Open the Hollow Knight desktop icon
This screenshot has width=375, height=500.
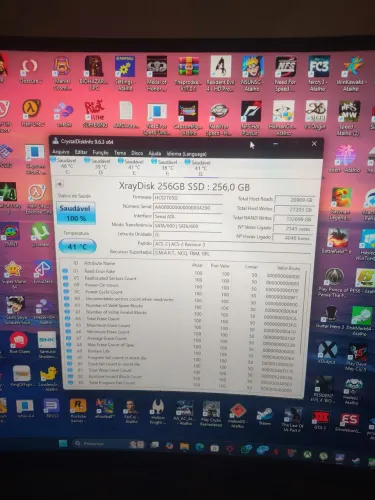tap(157, 412)
